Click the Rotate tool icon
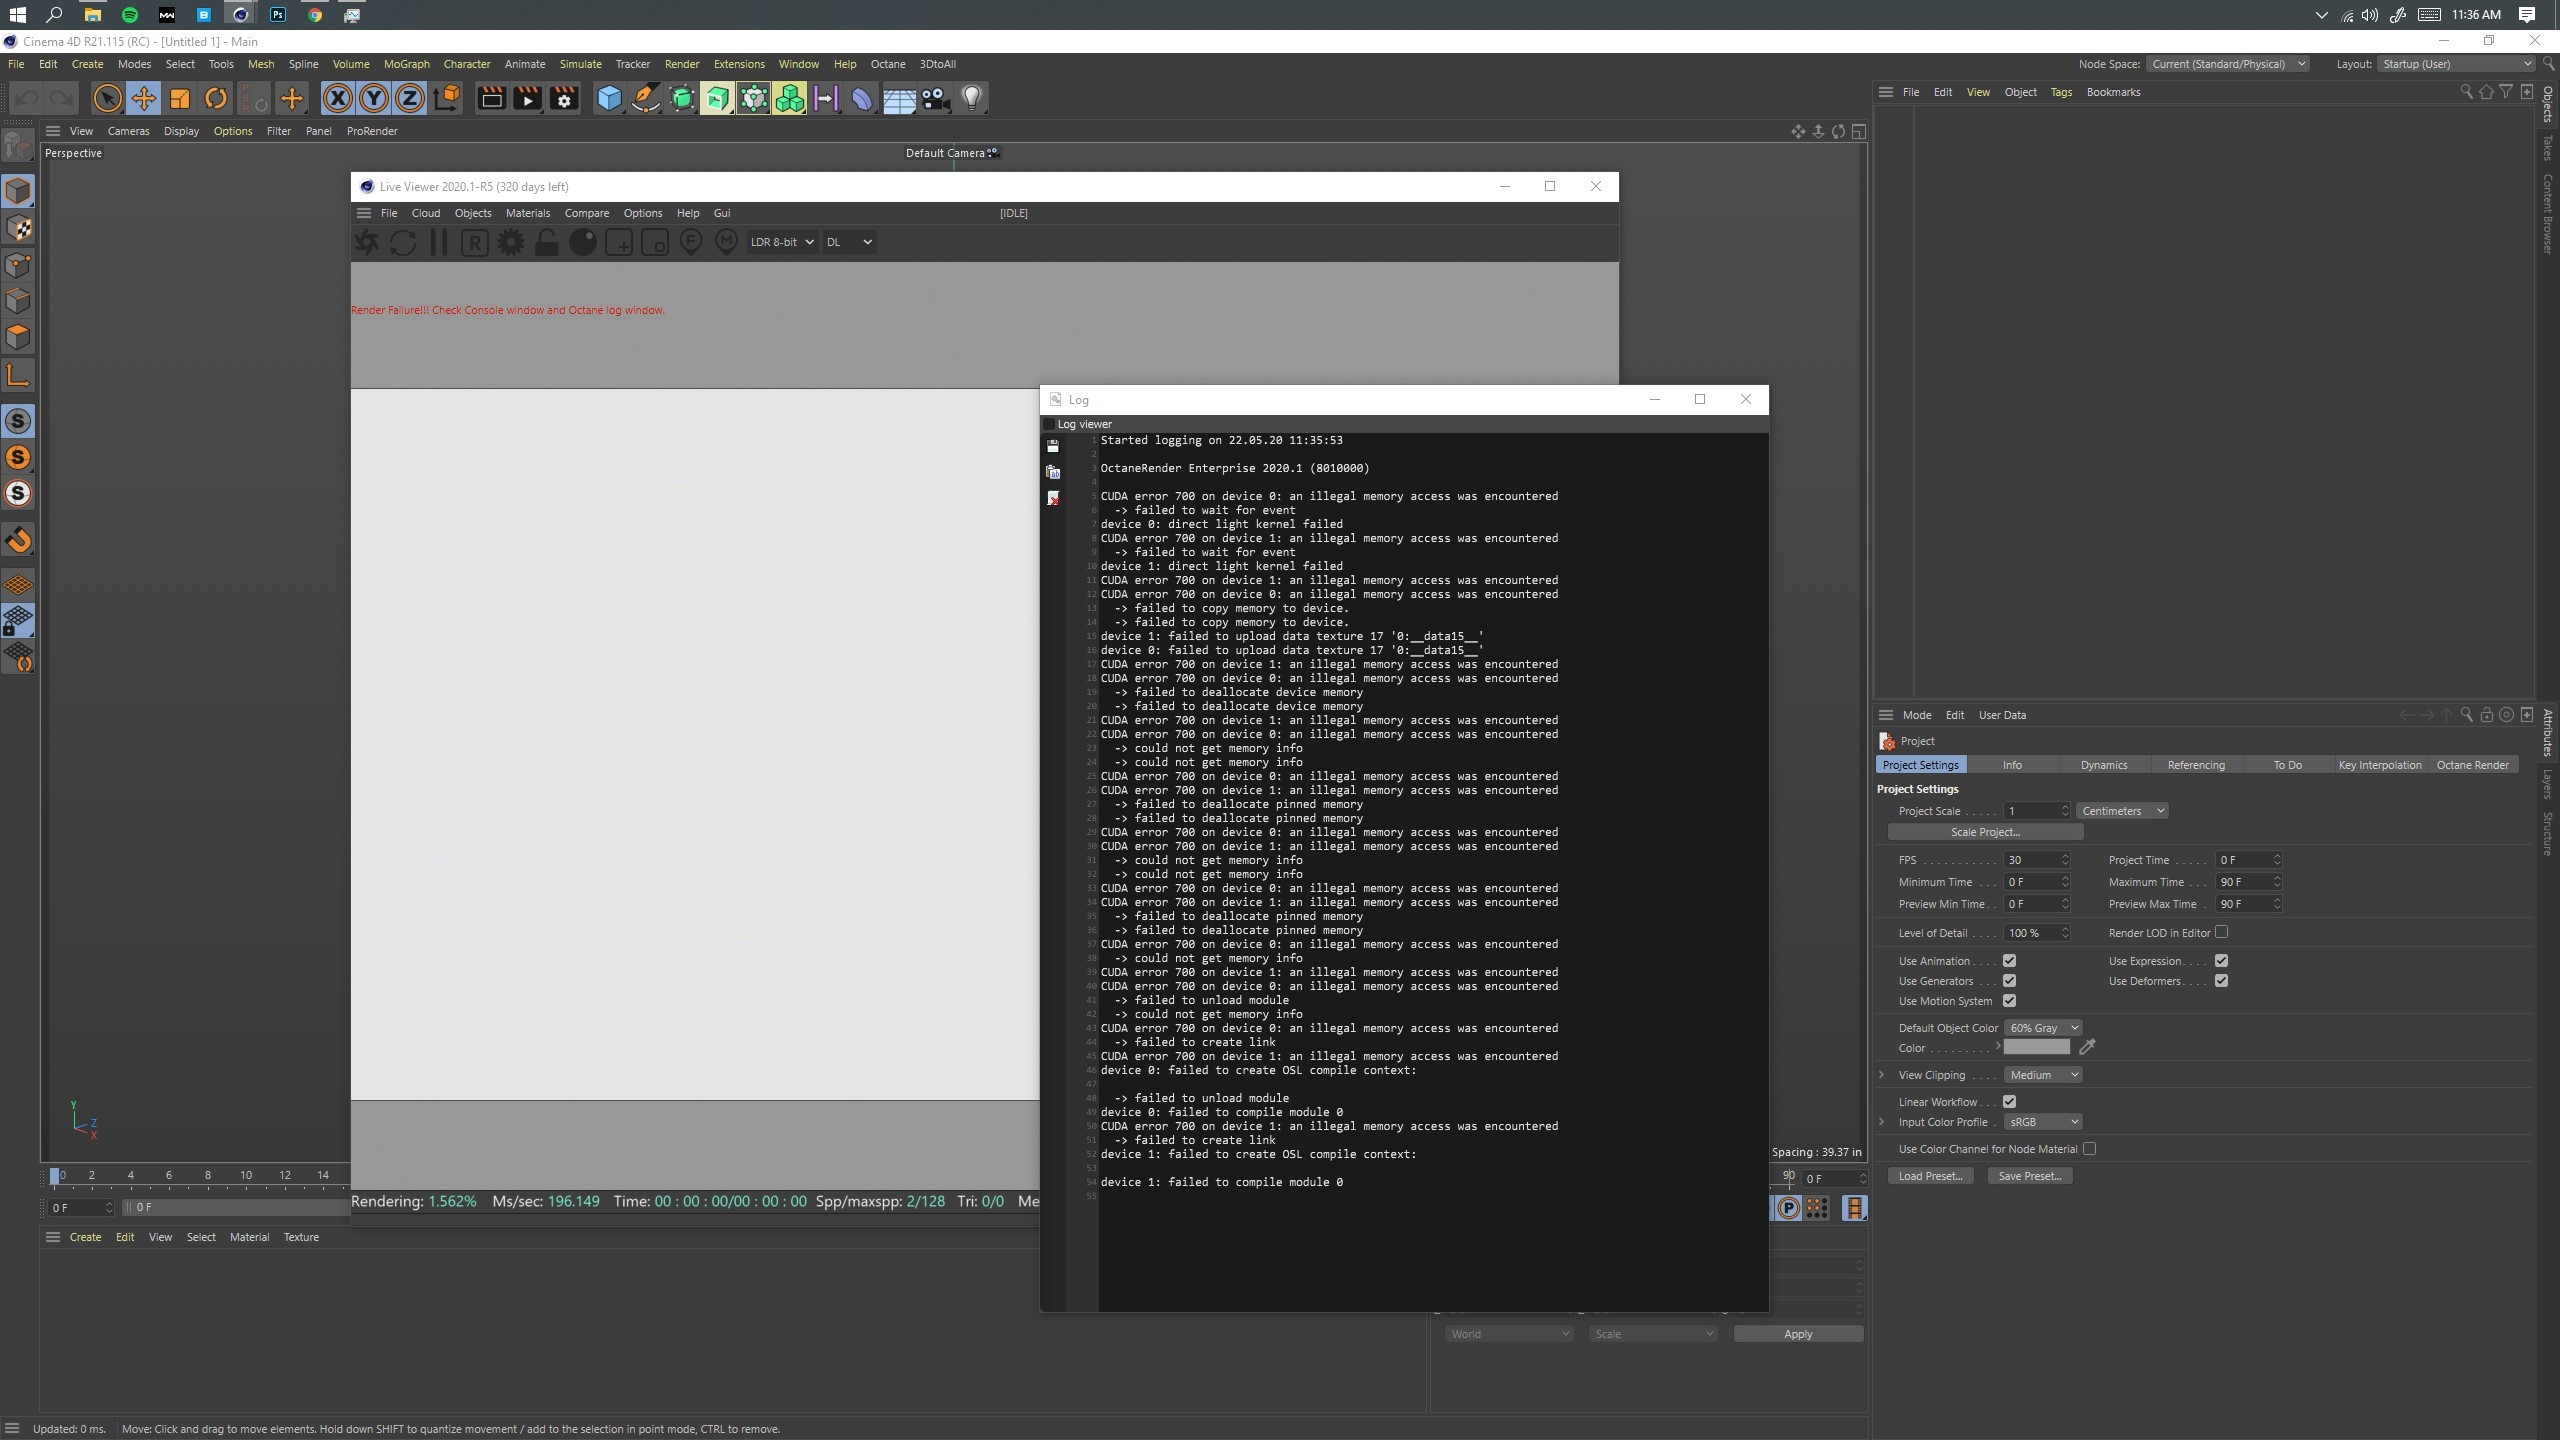The height and width of the screenshot is (1440, 2560). click(216, 98)
